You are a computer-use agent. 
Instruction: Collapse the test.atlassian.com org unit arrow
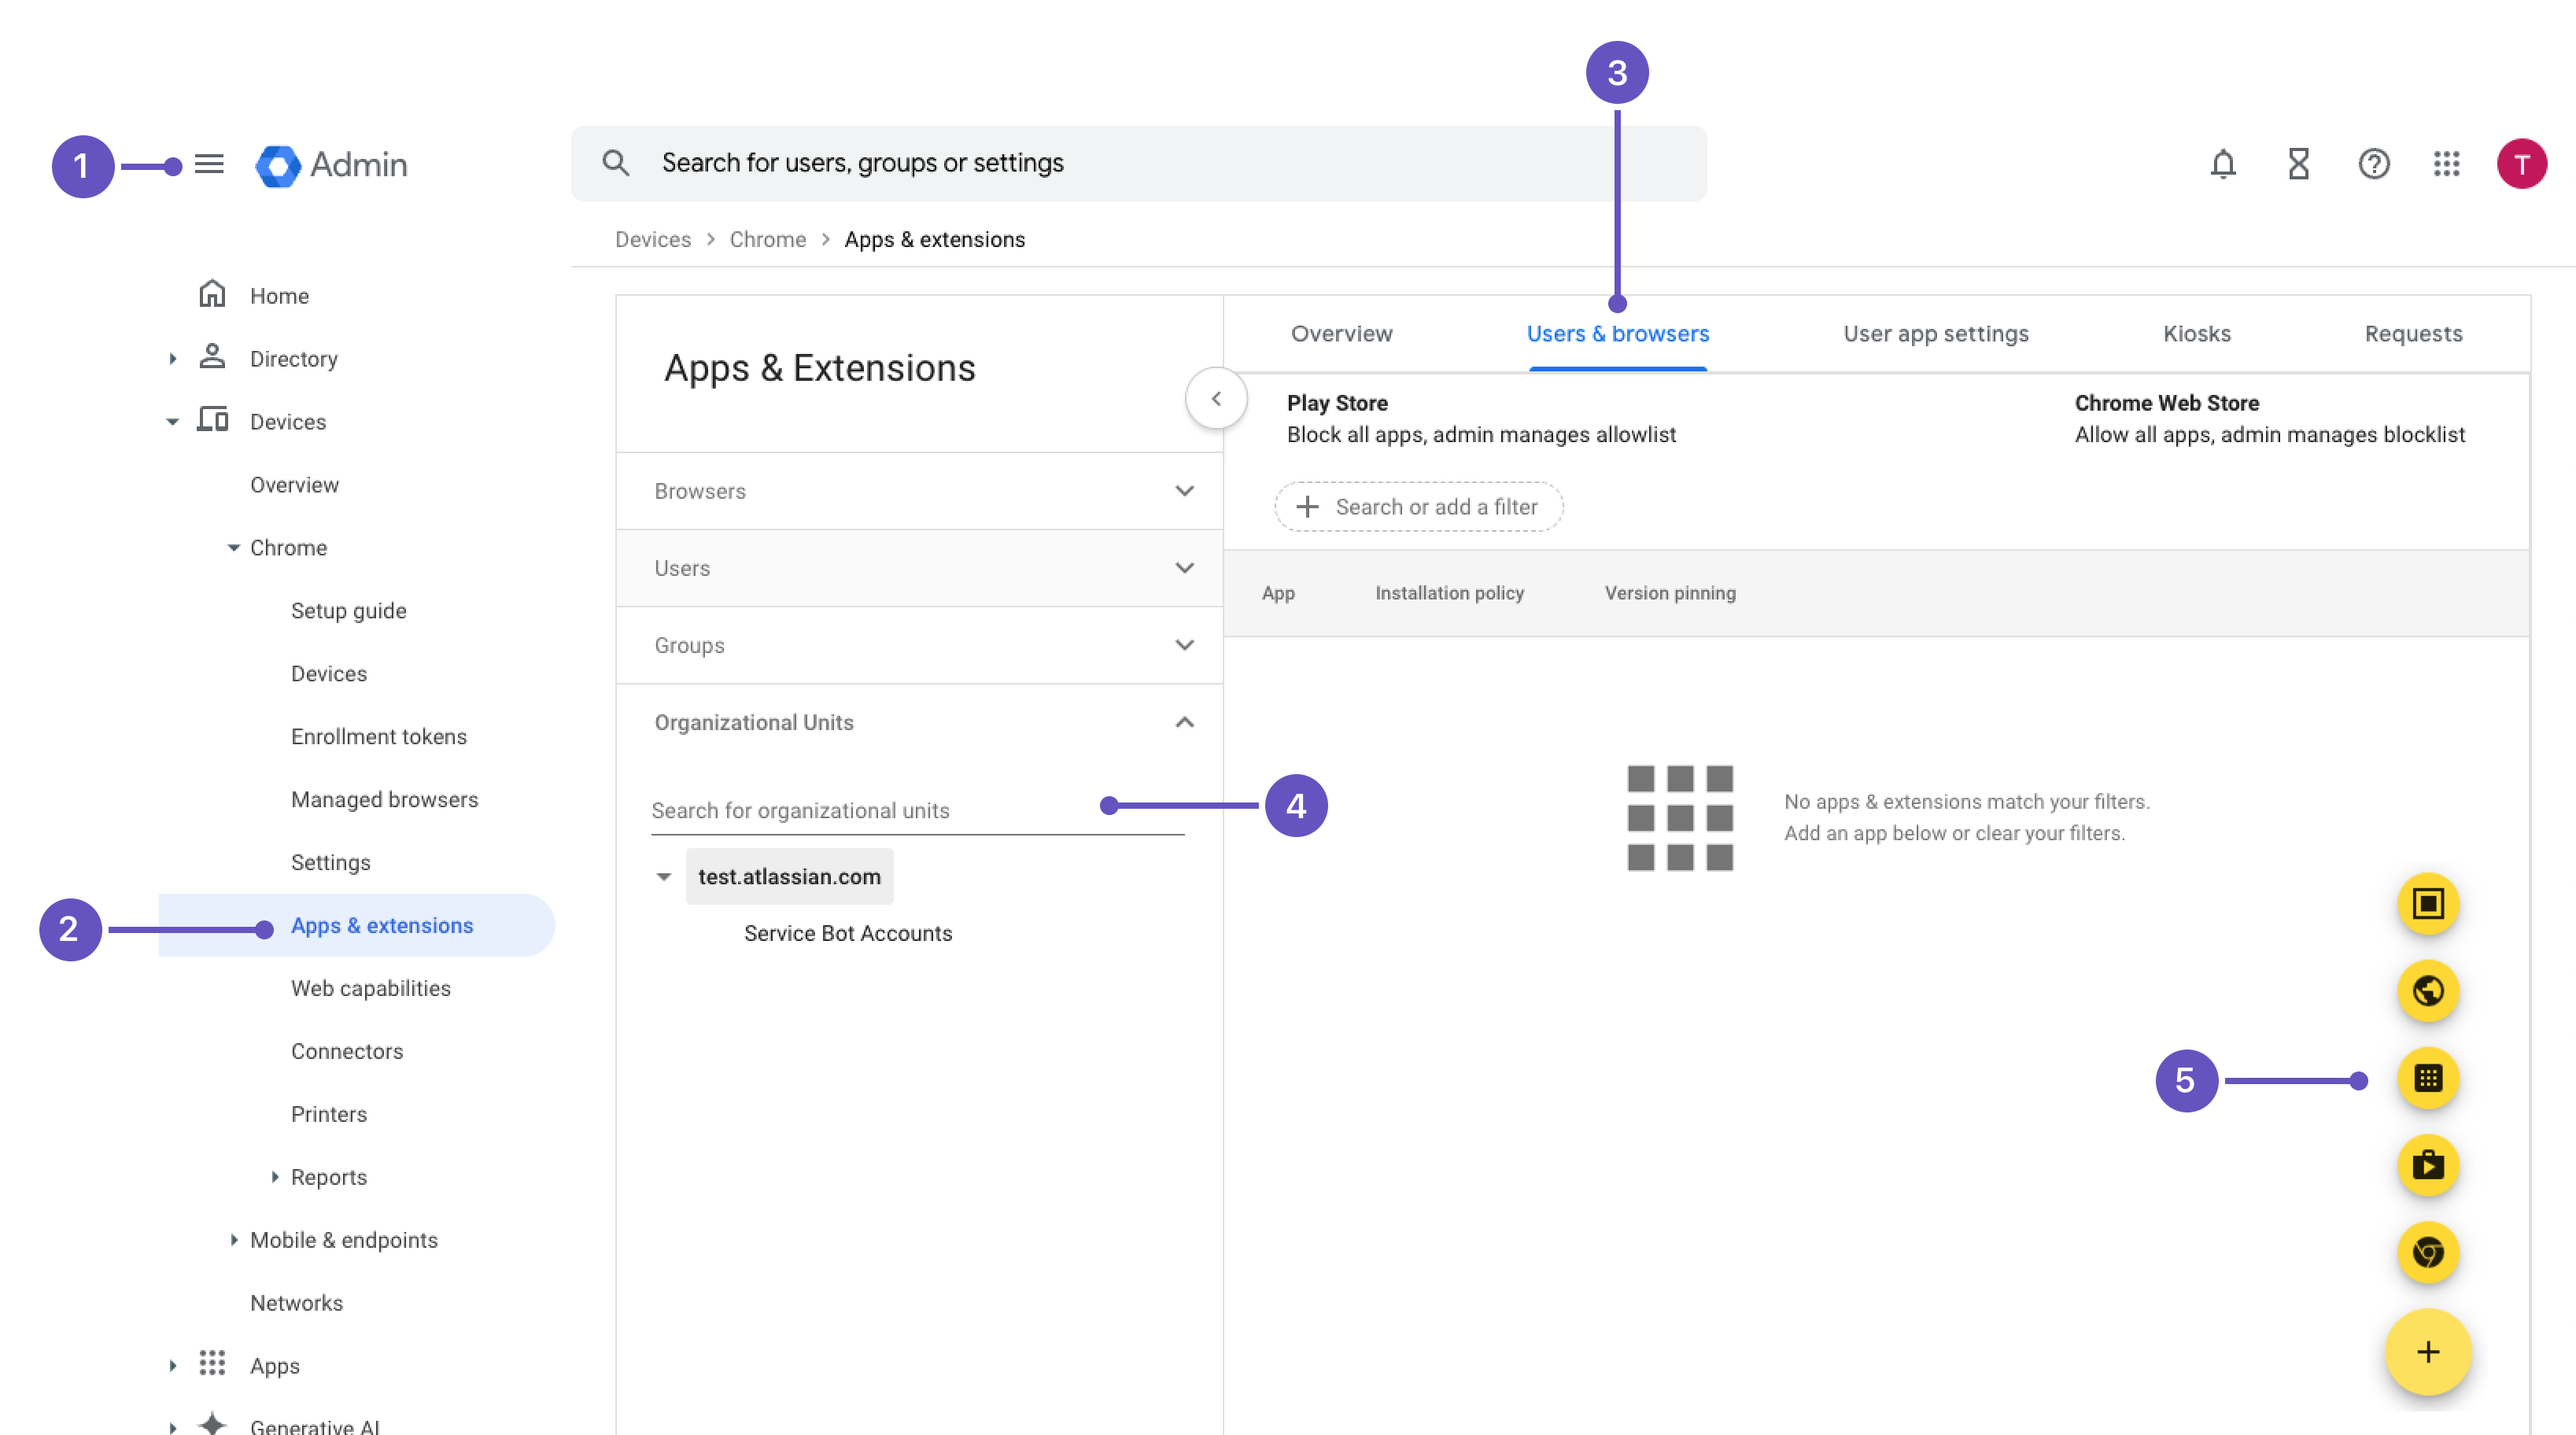coord(663,877)
